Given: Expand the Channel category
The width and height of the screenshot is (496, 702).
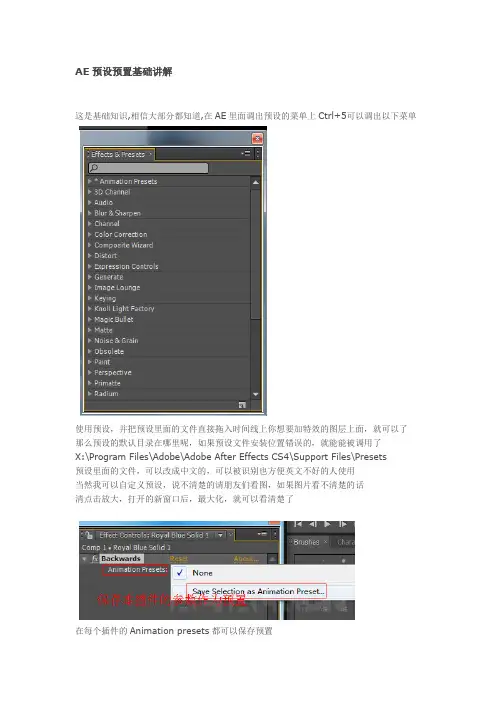Looking at the screenshot, I should tap(90, 224).
